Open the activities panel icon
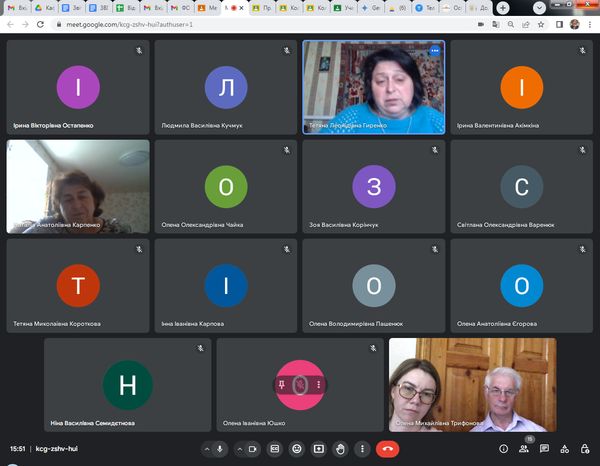Image resolution: width=600 pixels, height=466 pixels. [x=566, y=449]
